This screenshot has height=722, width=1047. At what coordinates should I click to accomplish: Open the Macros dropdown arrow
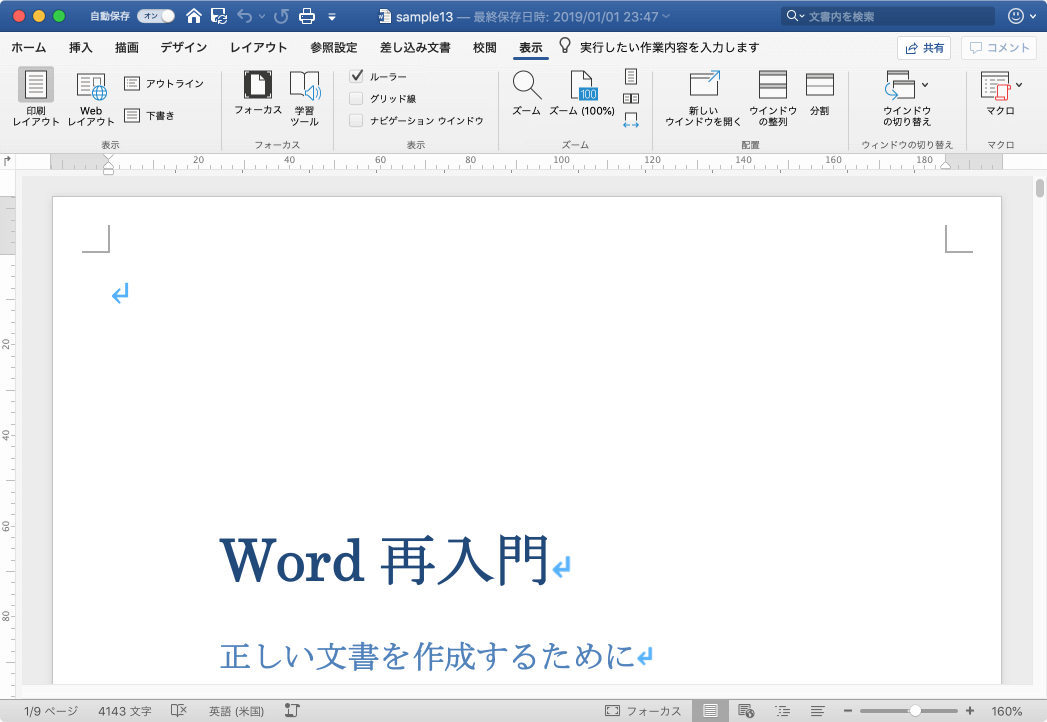(1019, 85)
